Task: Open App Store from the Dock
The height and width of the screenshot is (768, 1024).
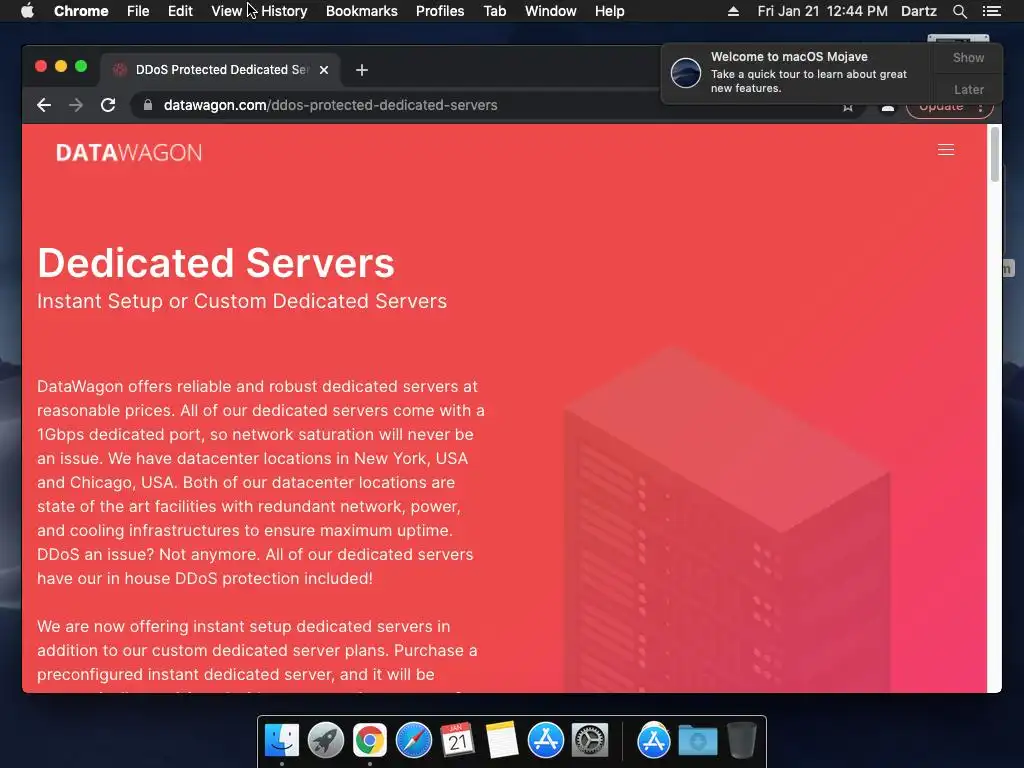Action: pos(545,741)
